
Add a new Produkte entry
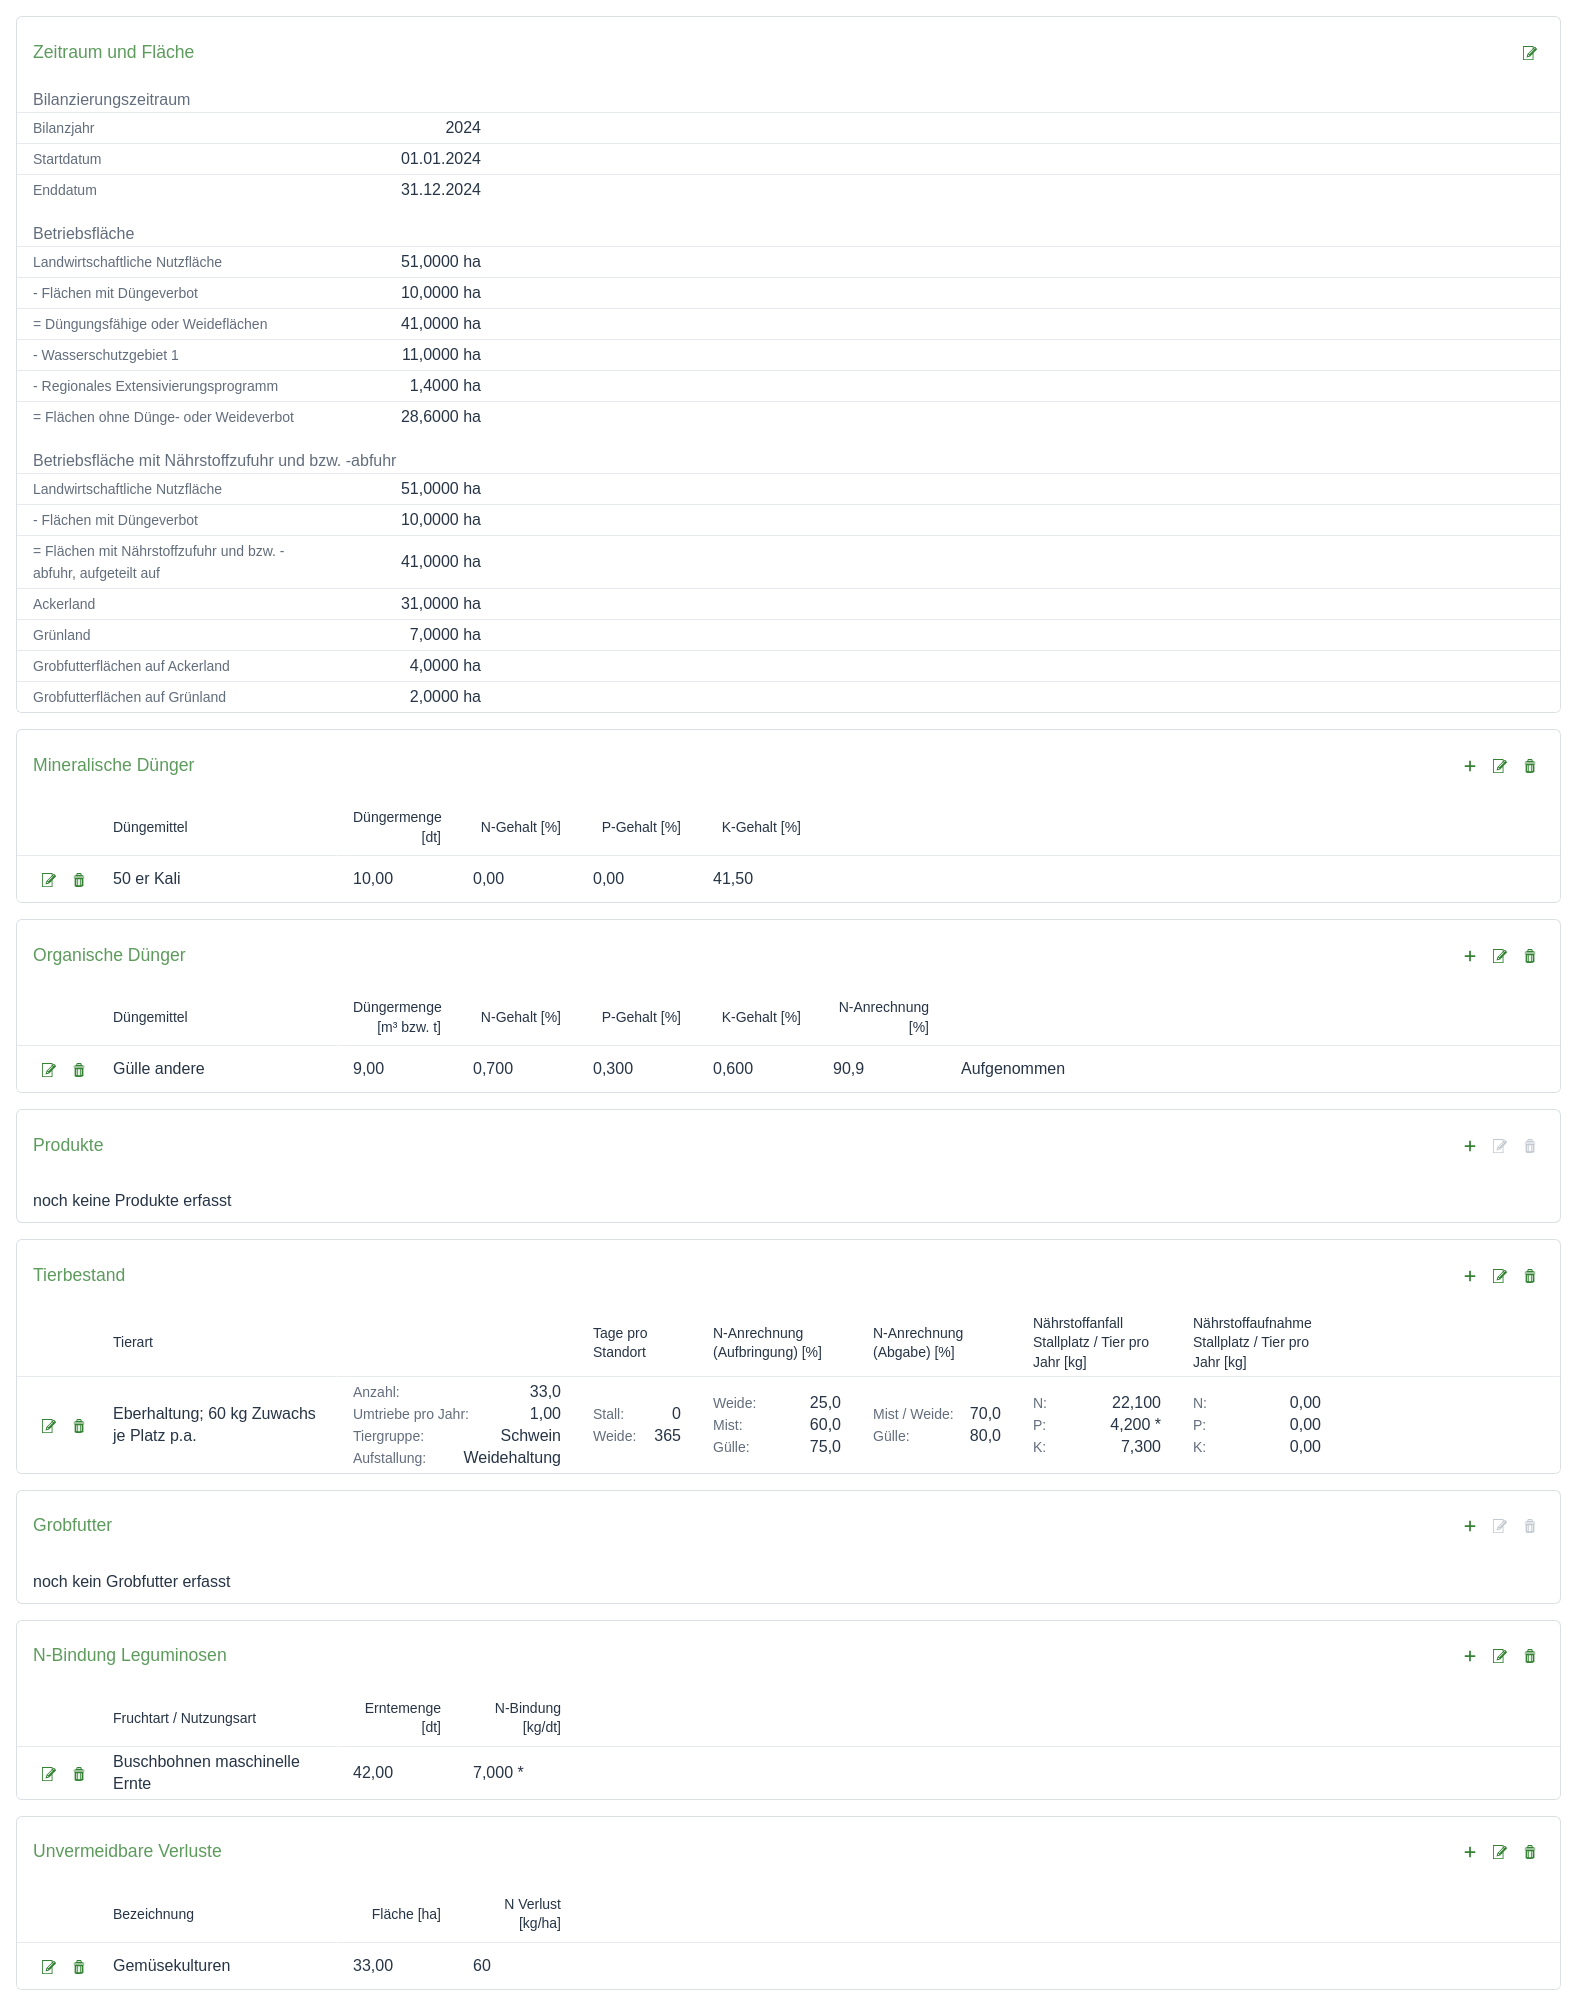tap(1469, 1146)
